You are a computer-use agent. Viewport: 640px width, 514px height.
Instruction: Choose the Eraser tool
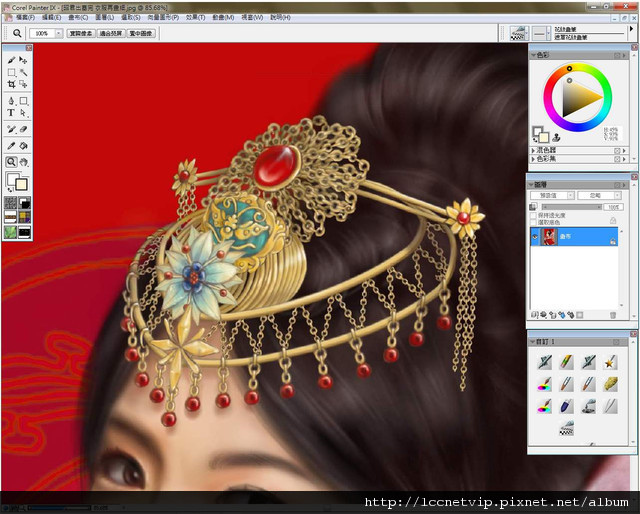pos(23,129)
